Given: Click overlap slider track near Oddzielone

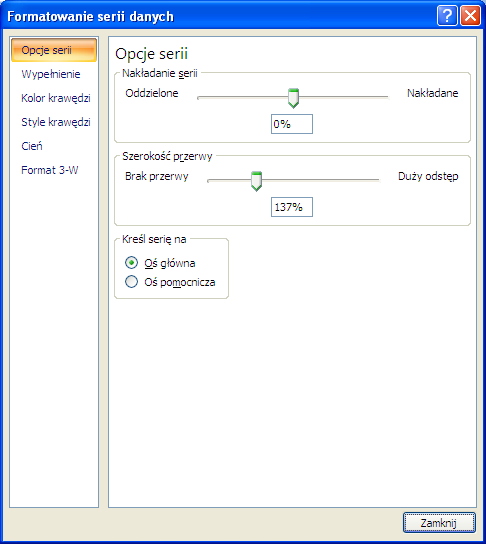Looking at the screenshot, I should click(x=212, y=97).
